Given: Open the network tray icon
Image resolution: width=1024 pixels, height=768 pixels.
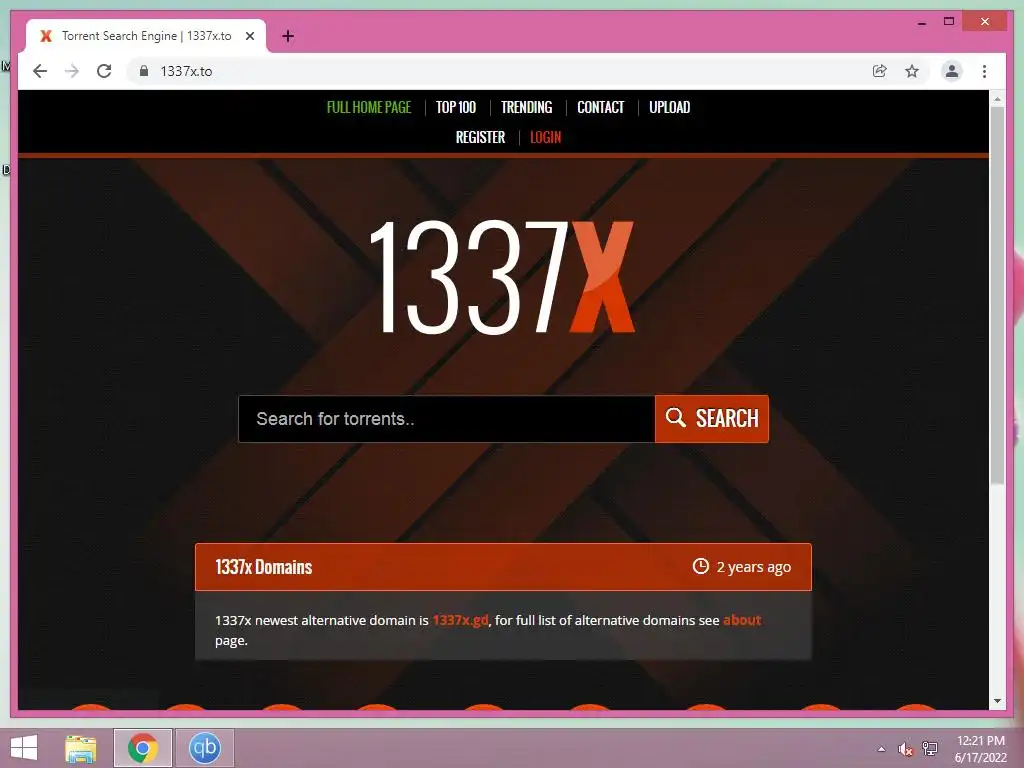Looking at the screenshot, I should click(x=930, y=749).
